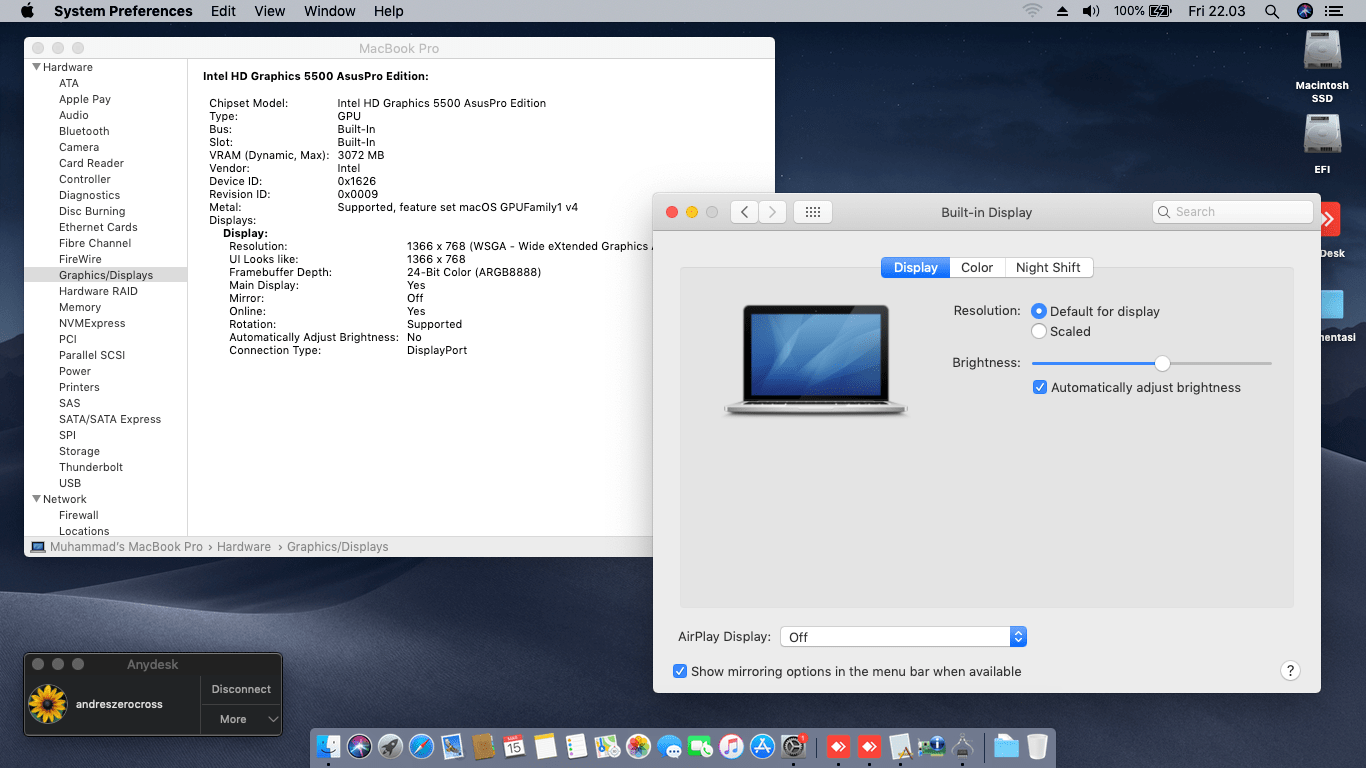Open Safari from the Dock
1366x768 pixels.
pyautogui.click(x=421, y=746)
